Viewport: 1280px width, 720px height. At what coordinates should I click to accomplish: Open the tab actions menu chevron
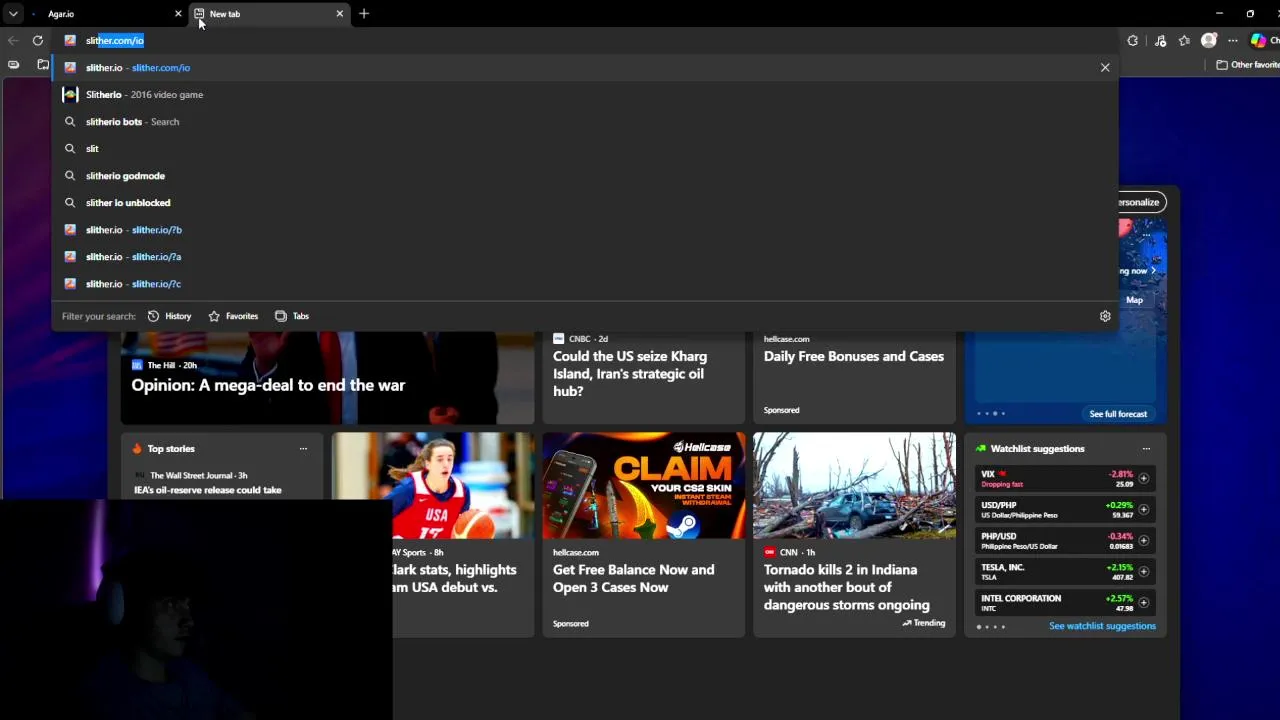[13, 14]
